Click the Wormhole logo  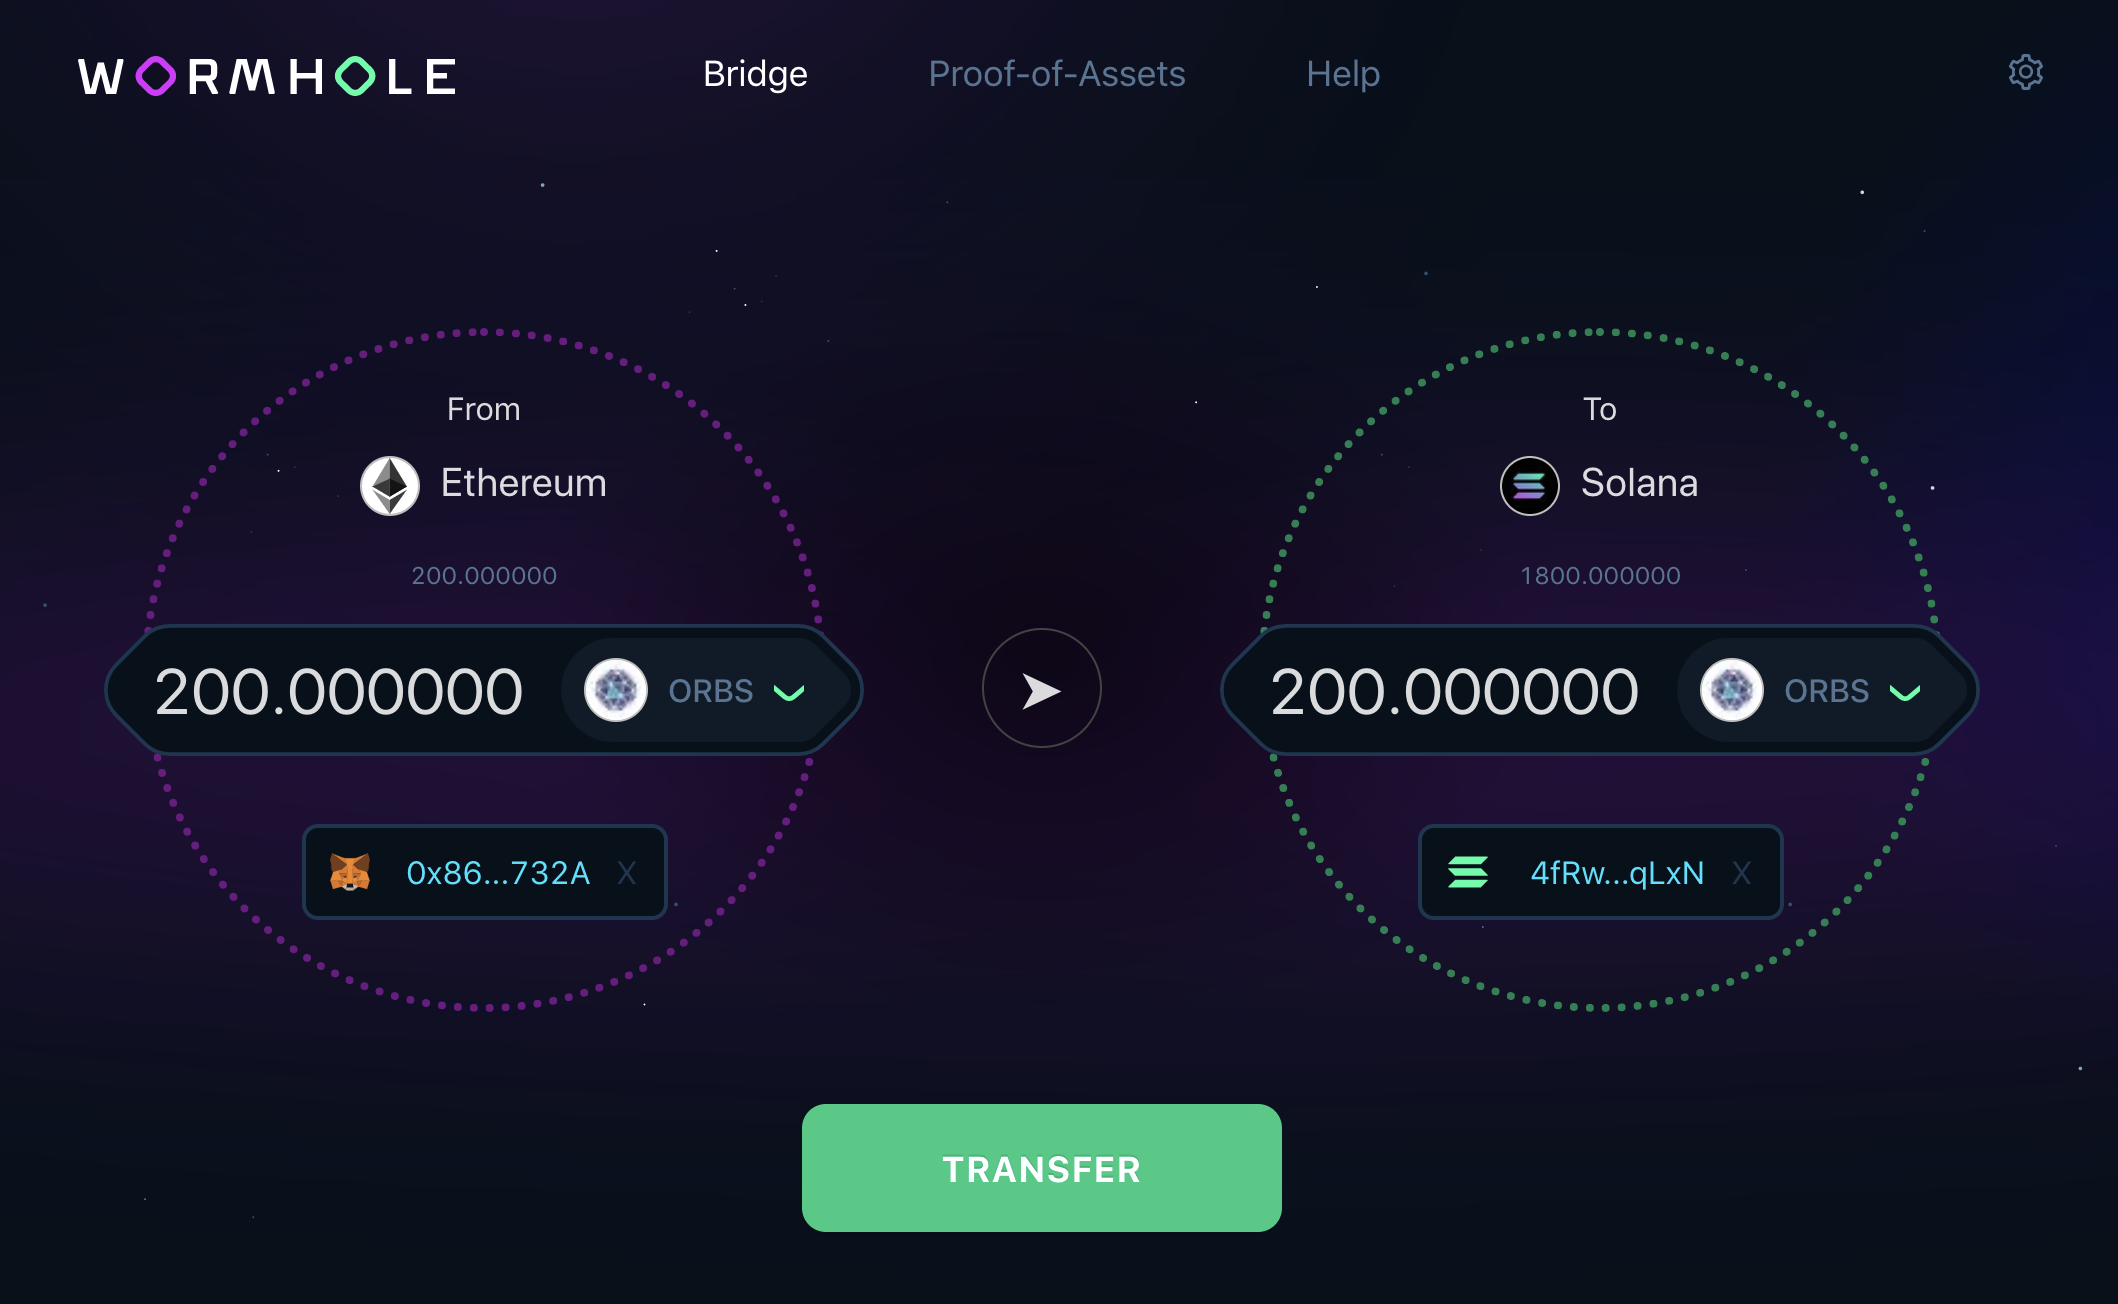268,77
